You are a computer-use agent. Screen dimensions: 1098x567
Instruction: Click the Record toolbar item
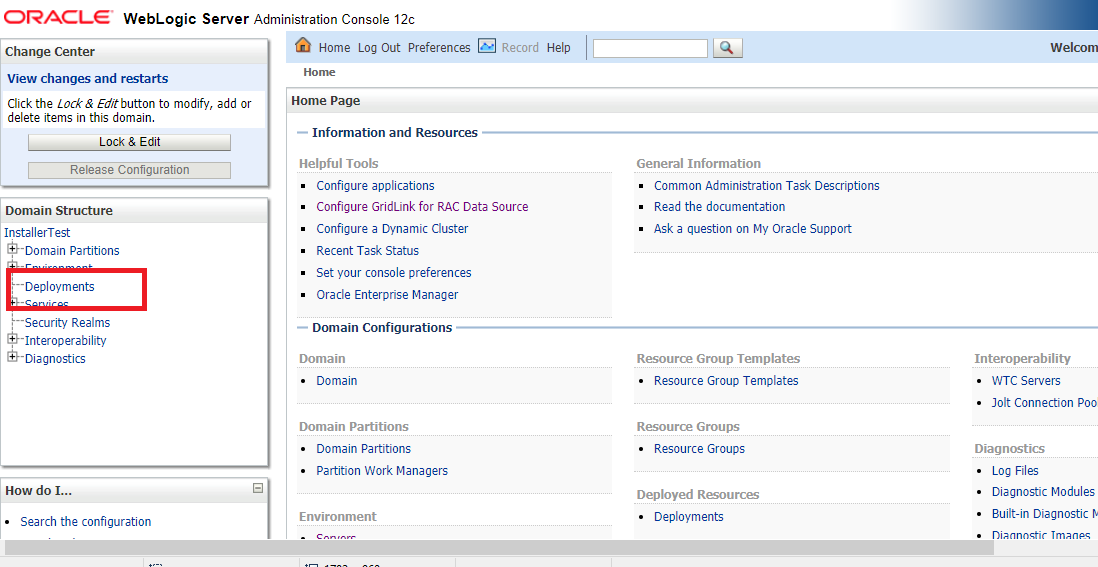520,48
